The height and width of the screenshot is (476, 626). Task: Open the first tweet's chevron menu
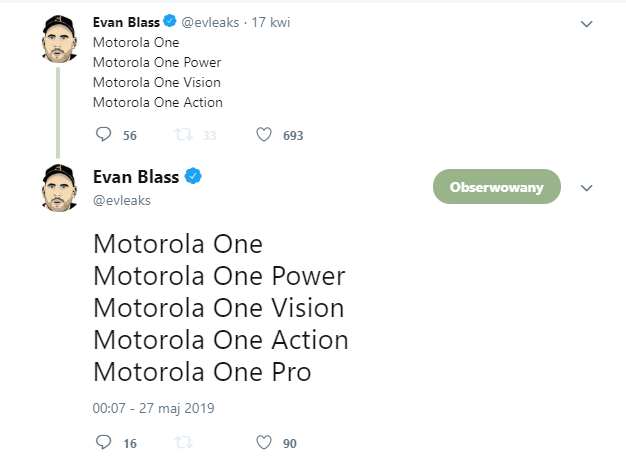[x=586, y=23]
